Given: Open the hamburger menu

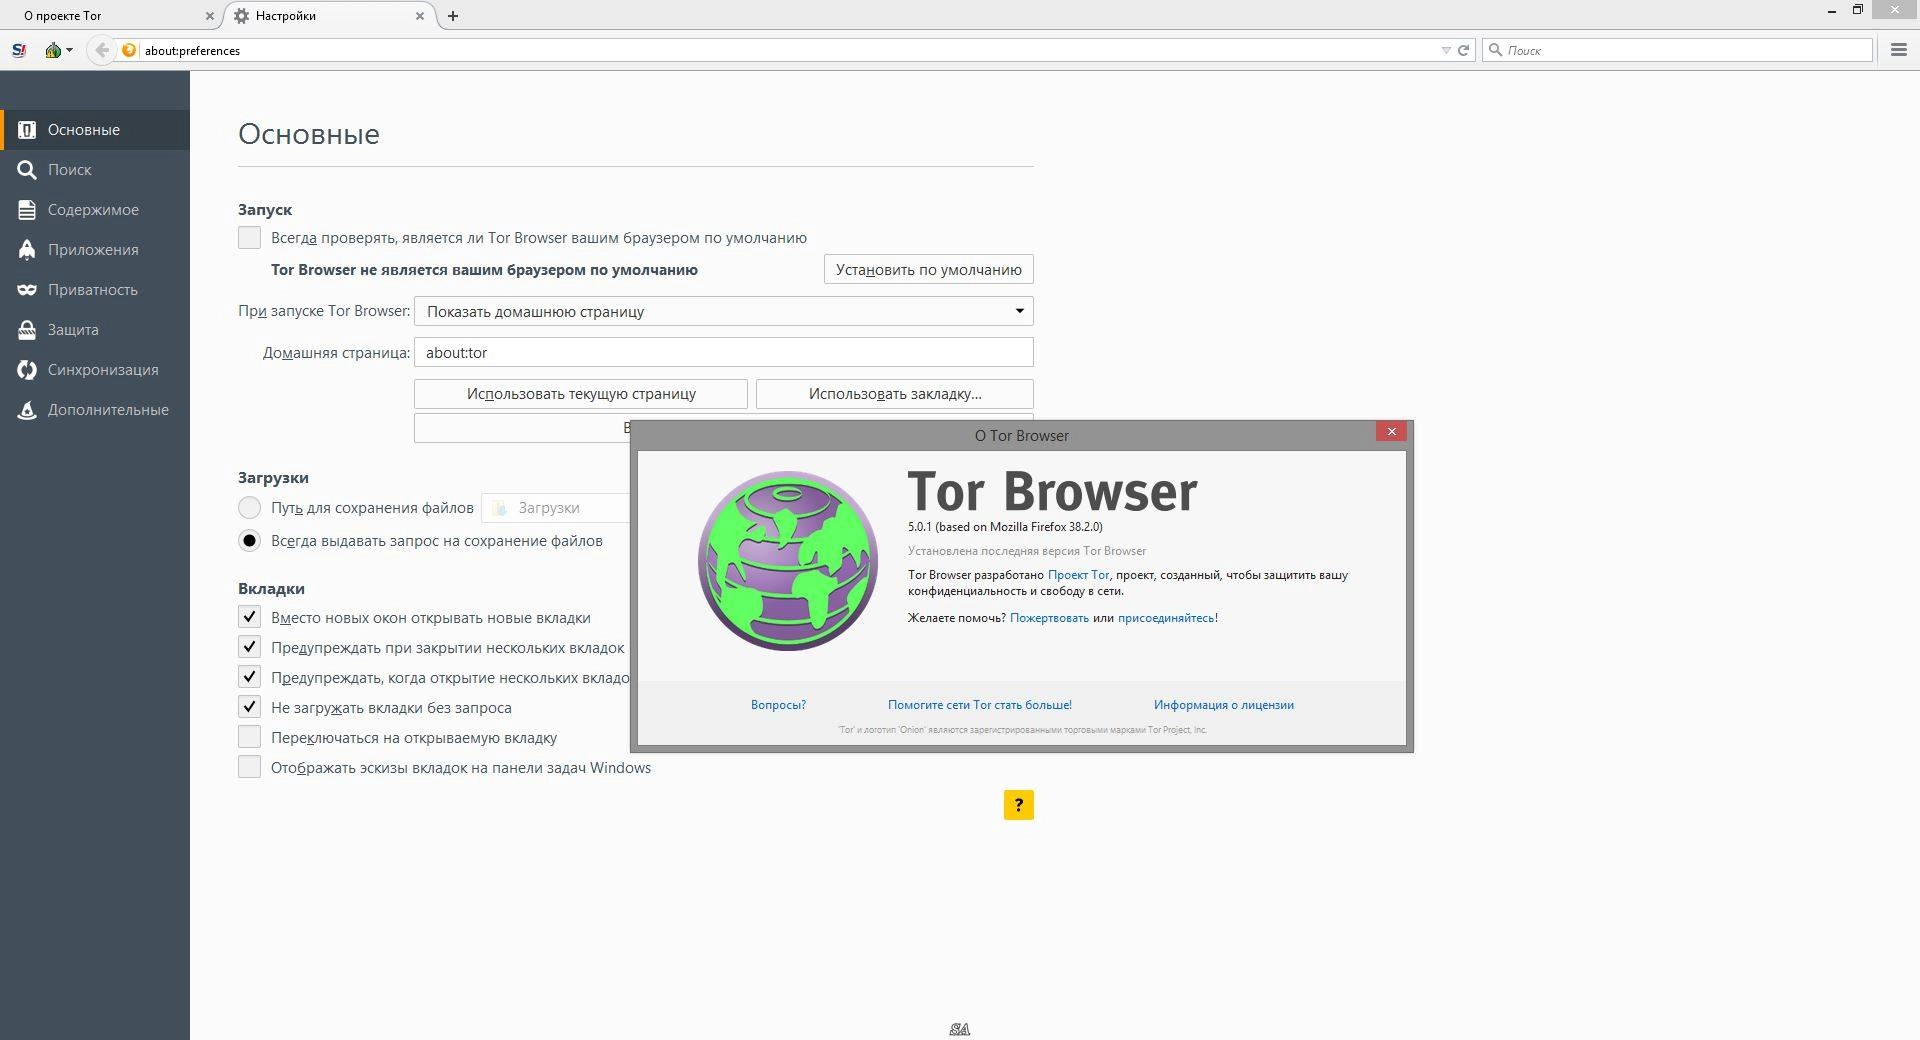Looking at the screenshot, I should pos(1898,50).
